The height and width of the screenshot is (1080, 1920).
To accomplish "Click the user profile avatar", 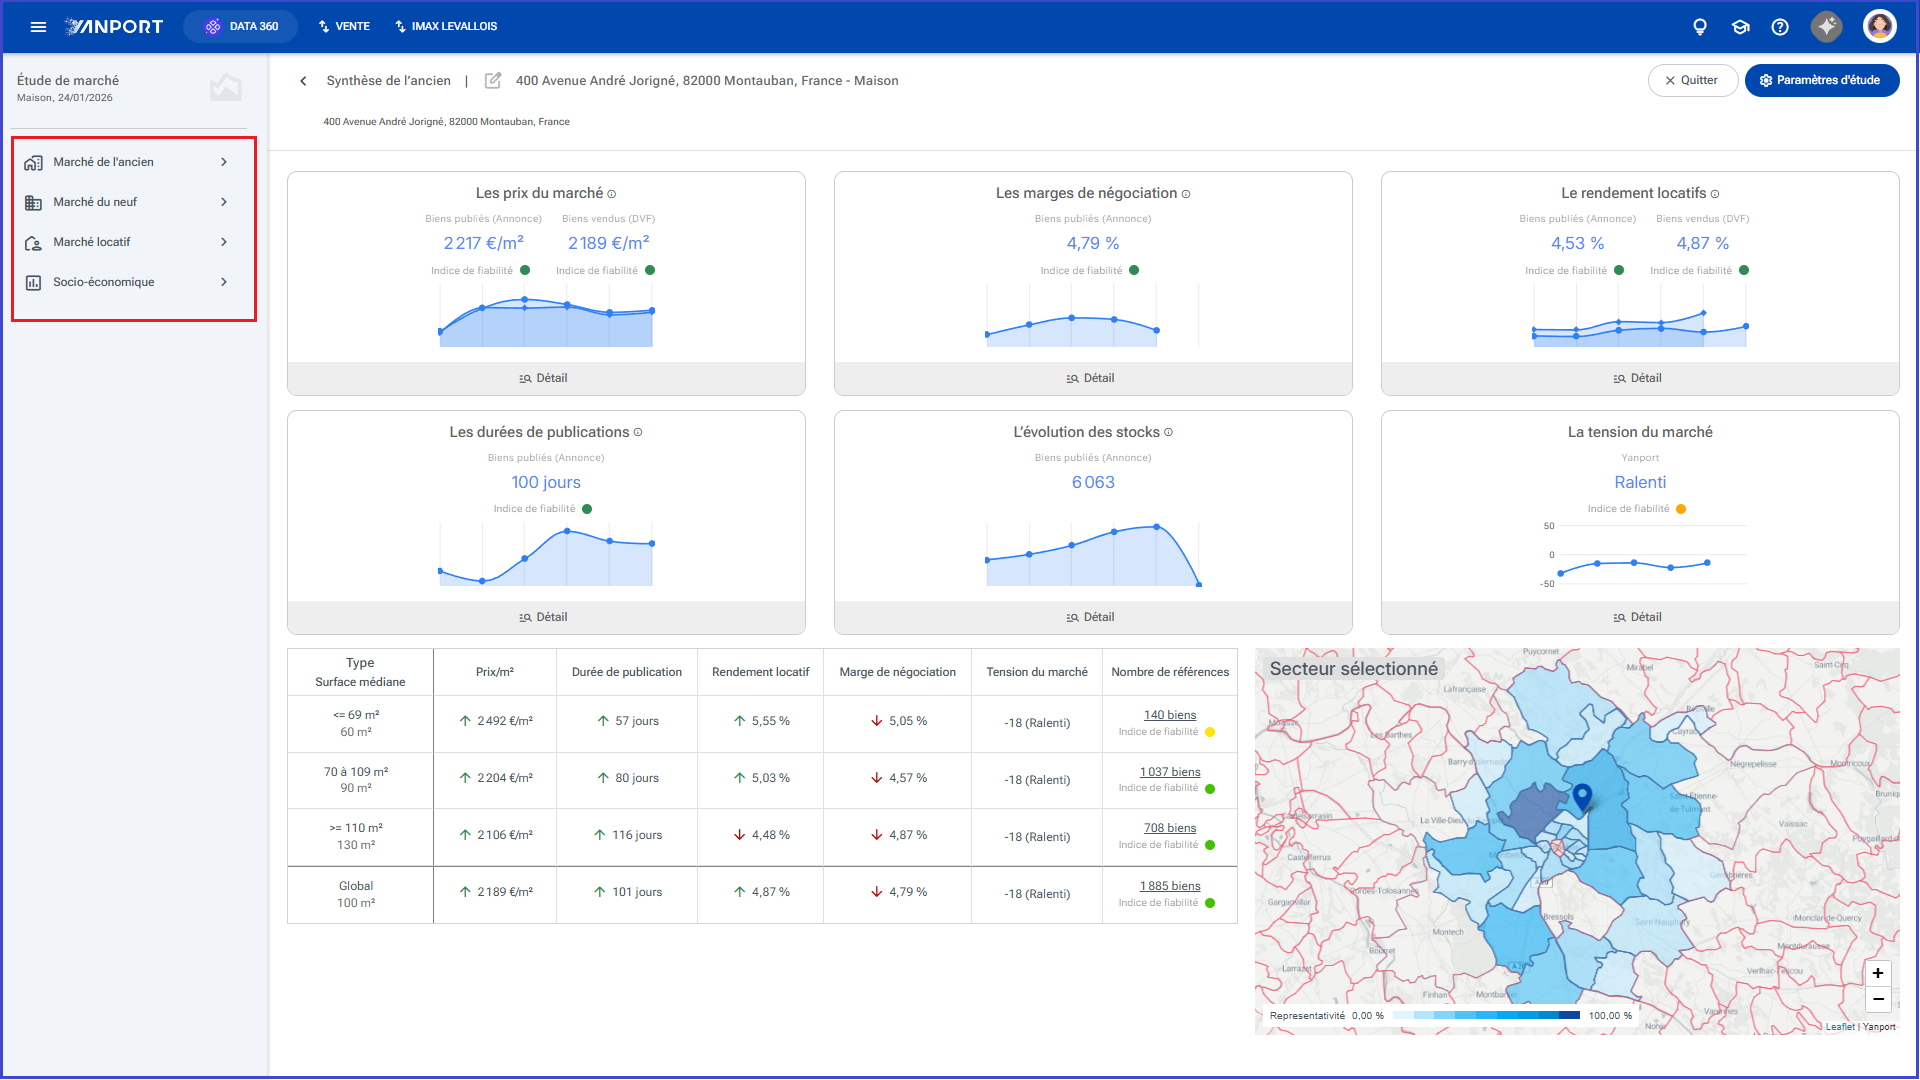I will [1880, 27].
